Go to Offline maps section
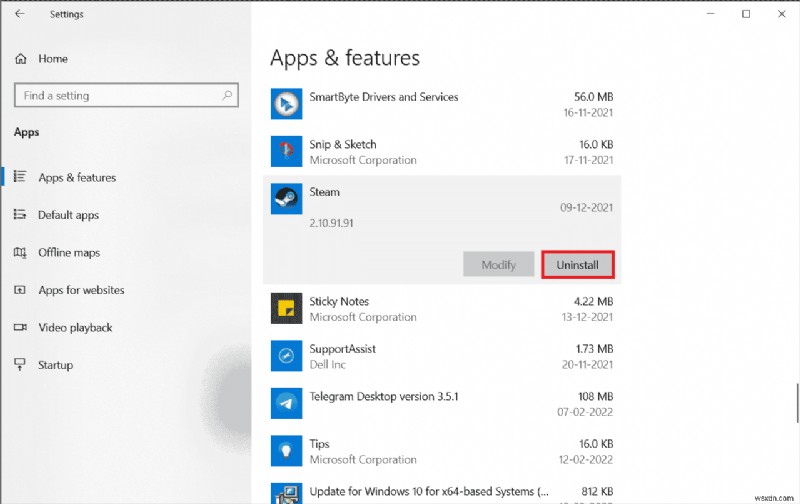 [x=69, y=253]
